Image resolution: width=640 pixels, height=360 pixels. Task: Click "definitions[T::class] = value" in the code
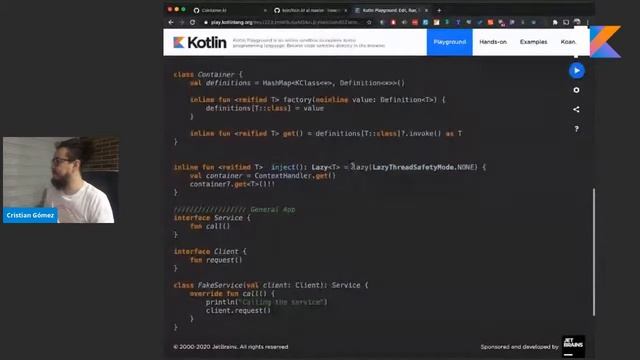point(264,108)
